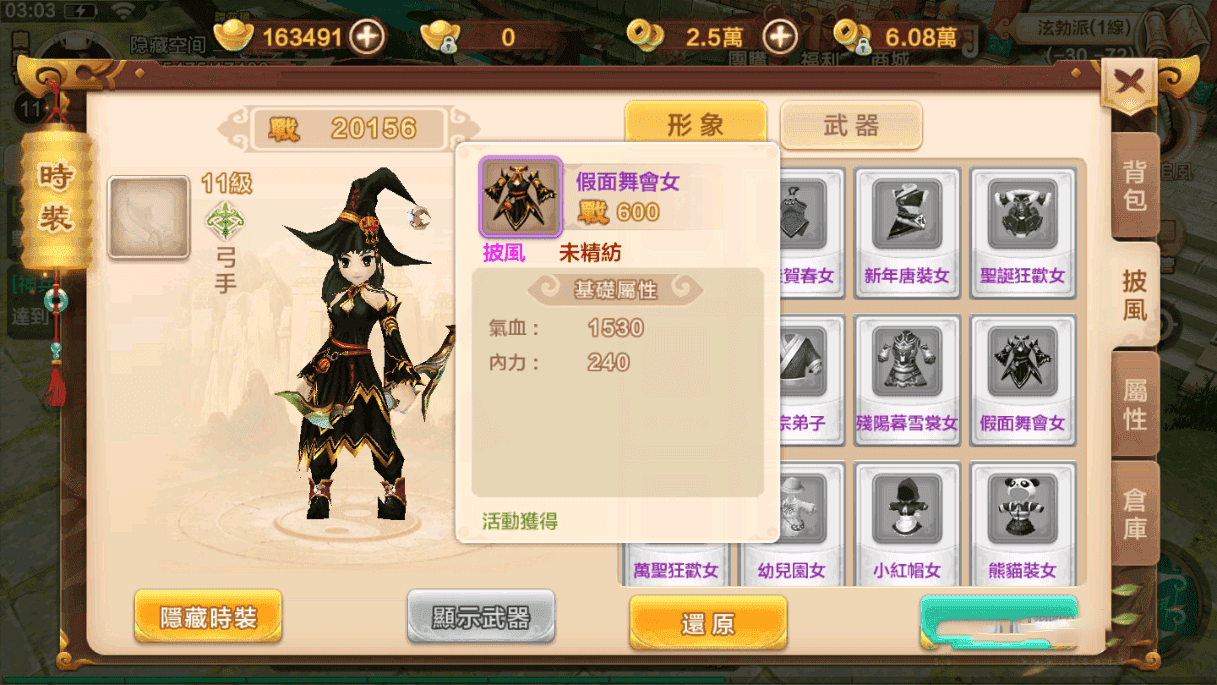
Task: Close the costume panel with X
Action: click(1129, 84)
